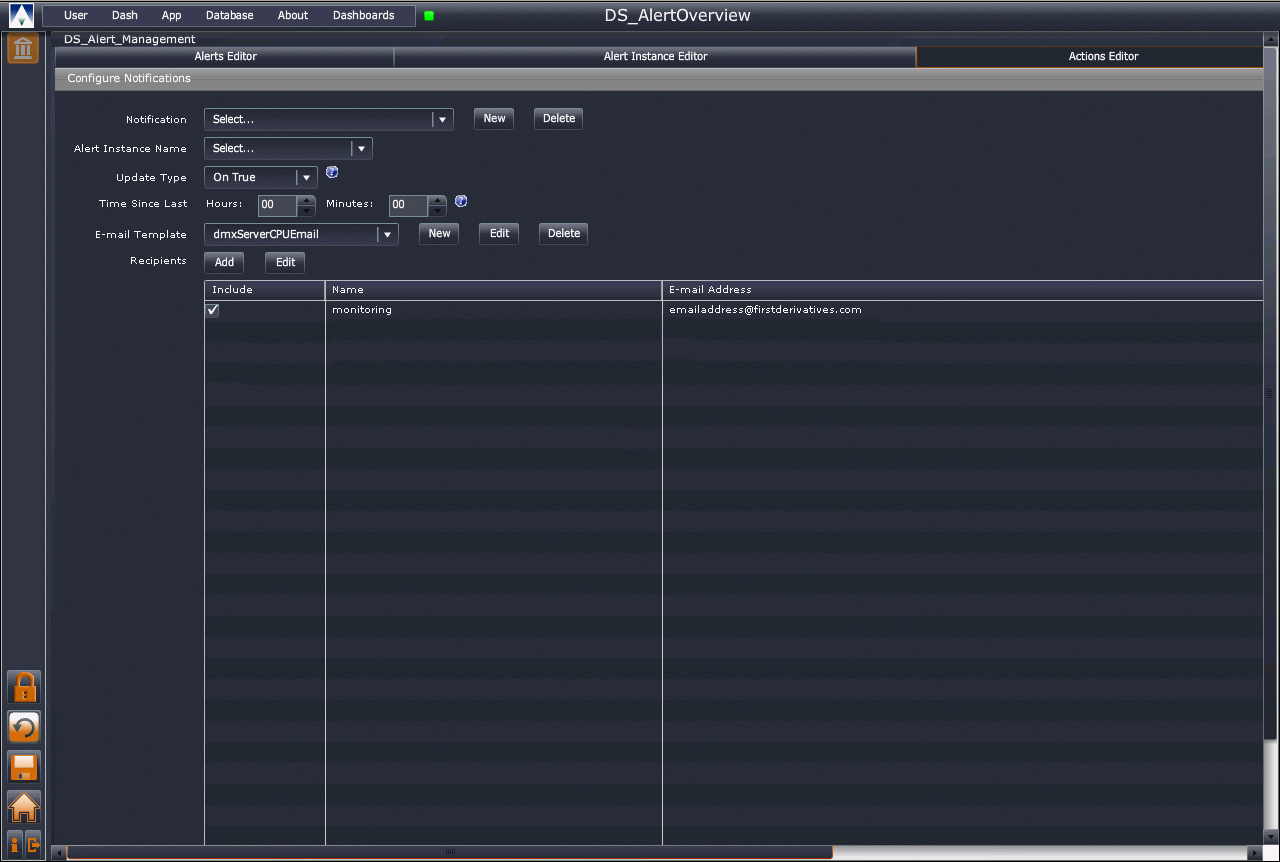Click the orange logout exit icon
Screen dimensions: 1280x862
click(x=33, y=844)
